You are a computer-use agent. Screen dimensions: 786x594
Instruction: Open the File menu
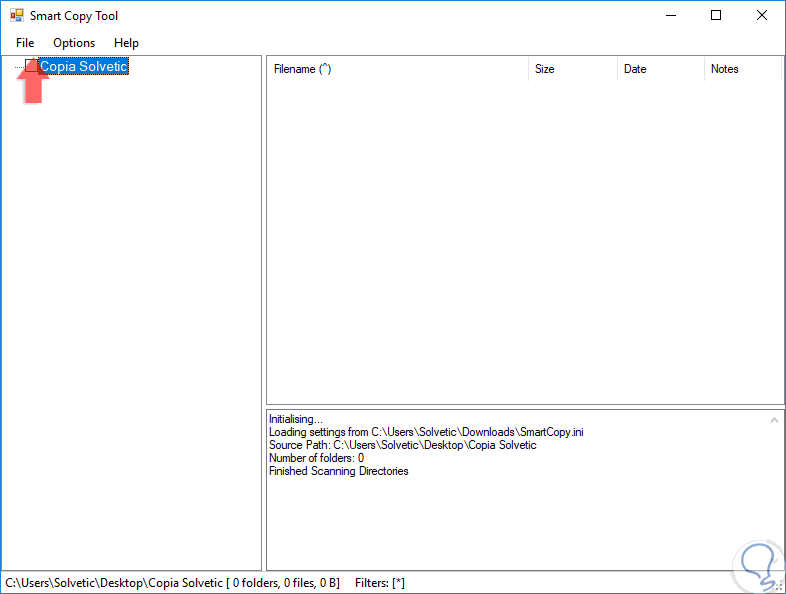click(x=25, y=43)
